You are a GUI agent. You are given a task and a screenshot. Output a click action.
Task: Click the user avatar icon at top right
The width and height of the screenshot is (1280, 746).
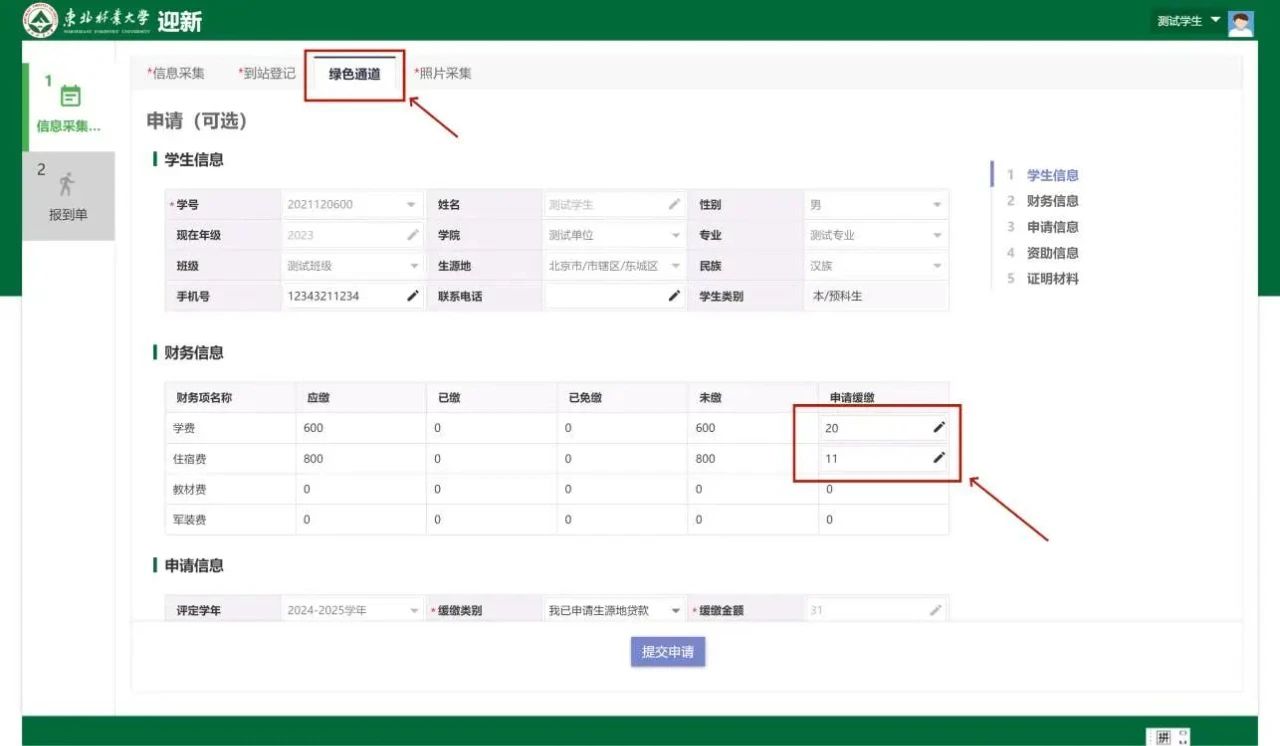coord(1241,21)
